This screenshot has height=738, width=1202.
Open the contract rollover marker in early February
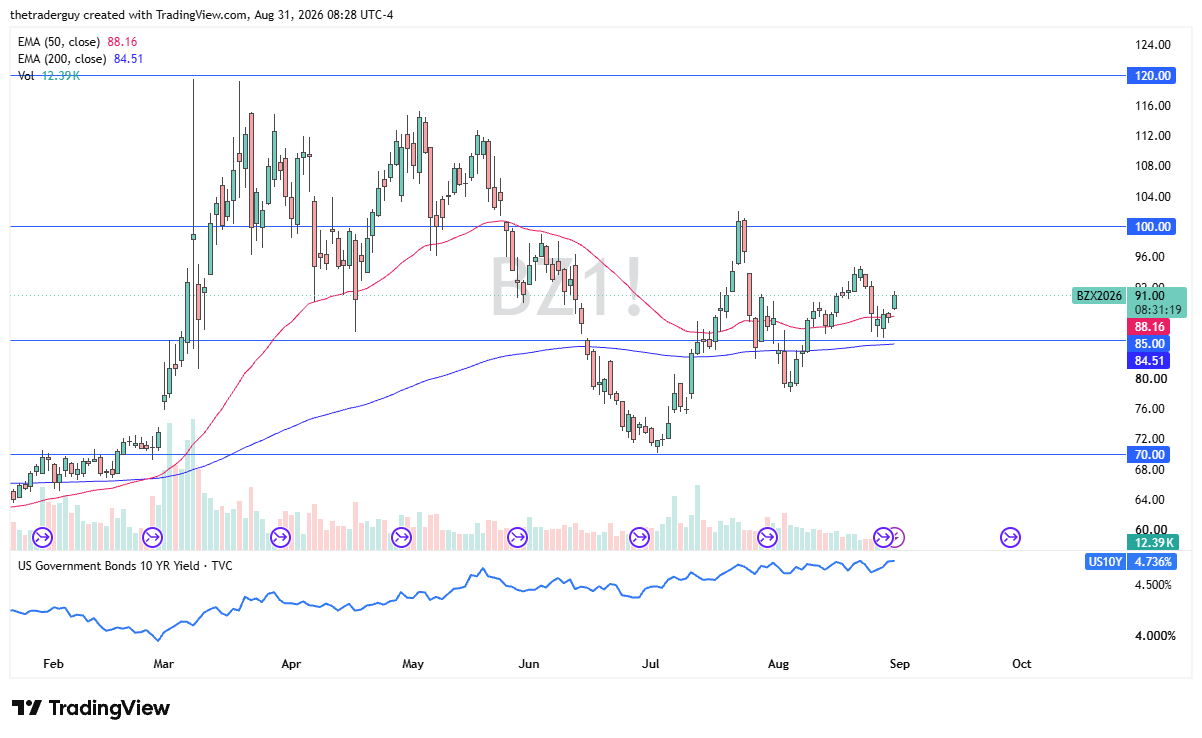tap(42, 538)
